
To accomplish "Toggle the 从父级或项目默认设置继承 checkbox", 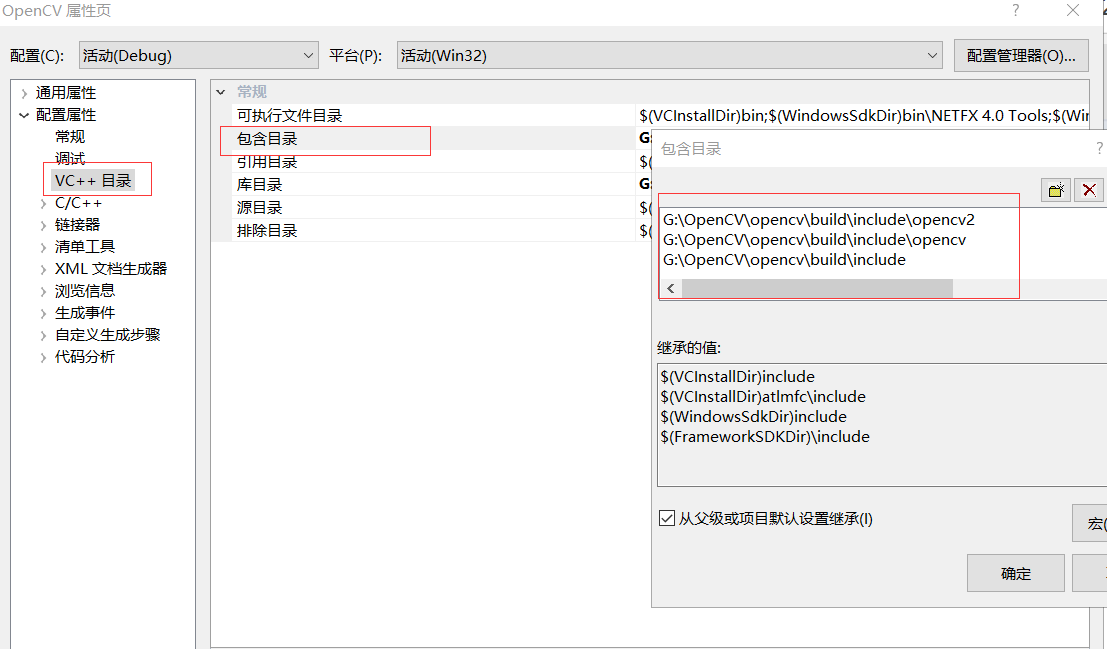I will coord(667,518).
